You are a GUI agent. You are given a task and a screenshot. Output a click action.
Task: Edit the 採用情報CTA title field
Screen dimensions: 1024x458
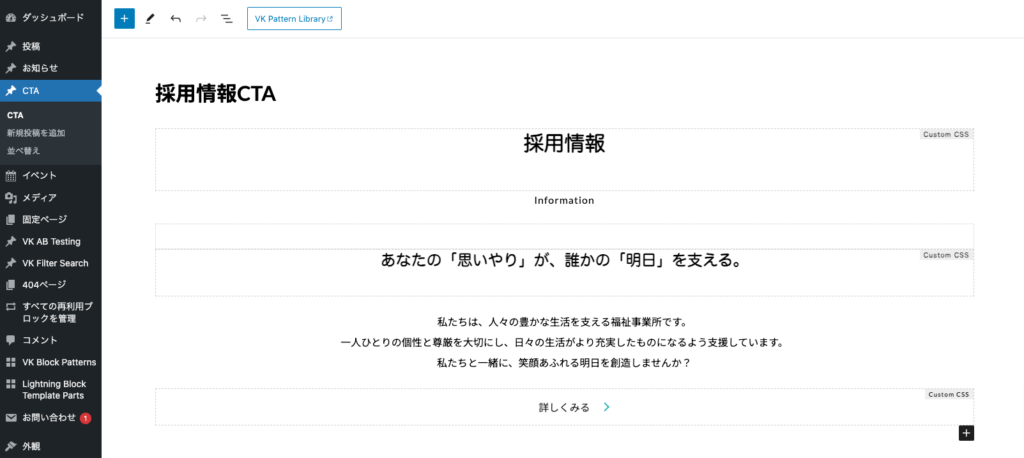[x=215, y=94]
